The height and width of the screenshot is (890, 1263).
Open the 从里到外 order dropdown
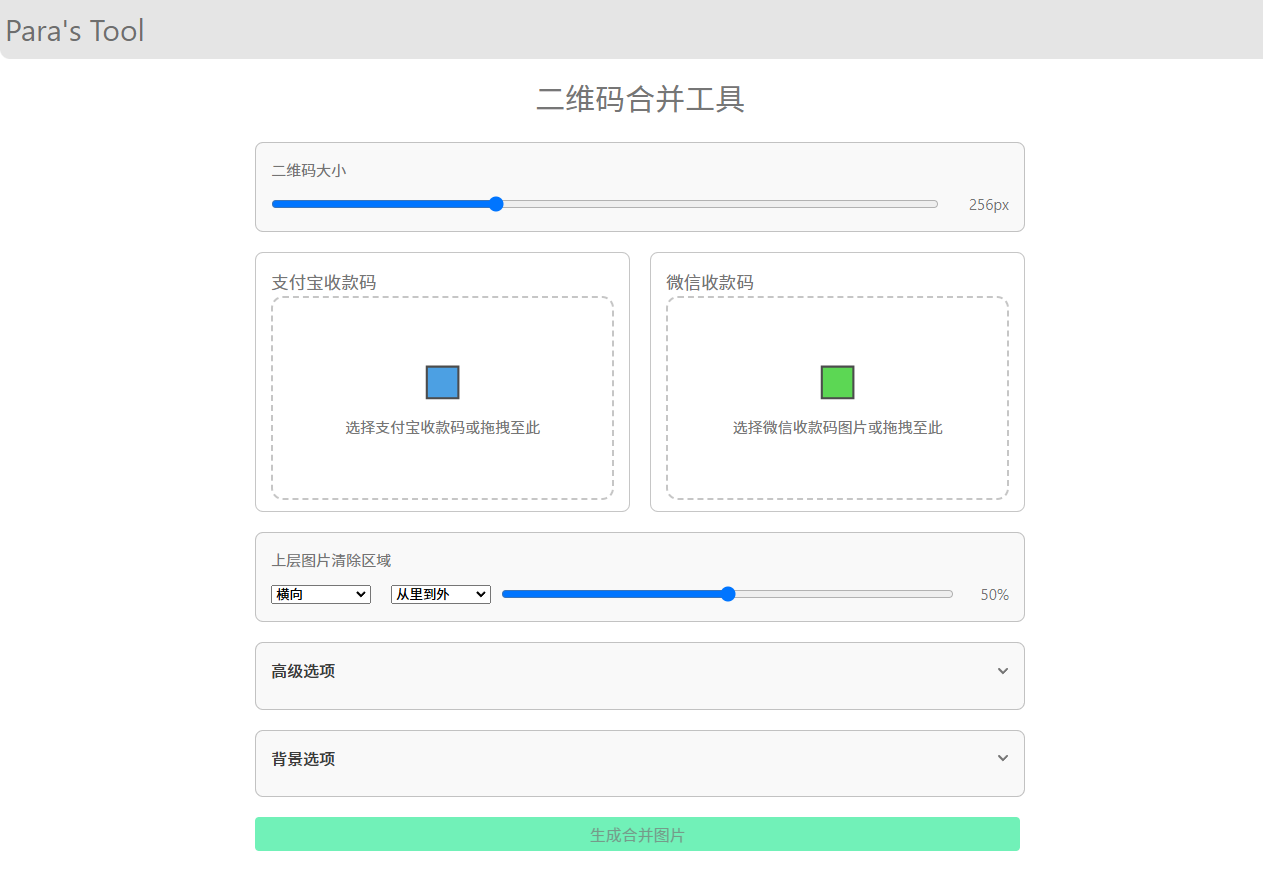click(x=440, y=593)
